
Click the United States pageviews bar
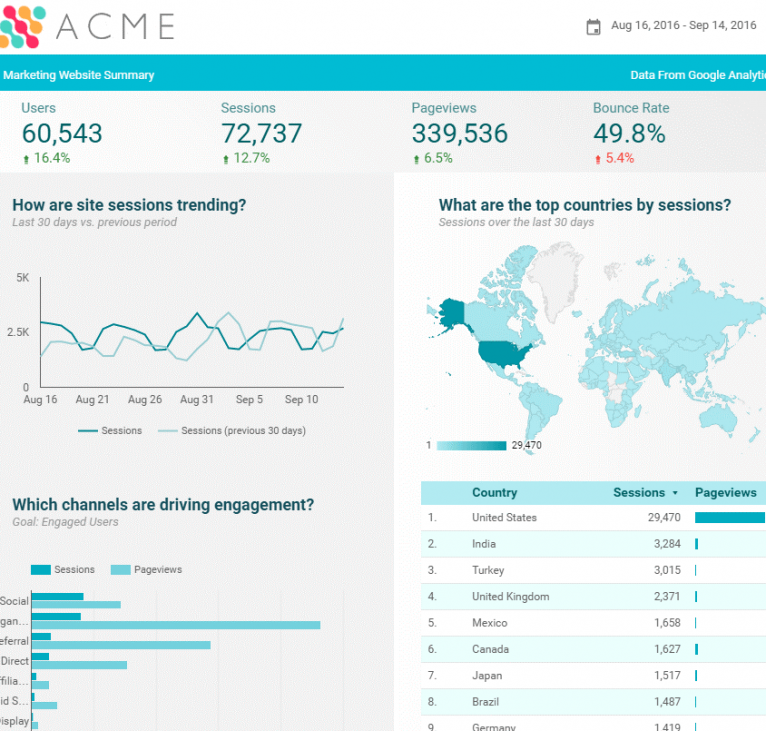[729, 518]
